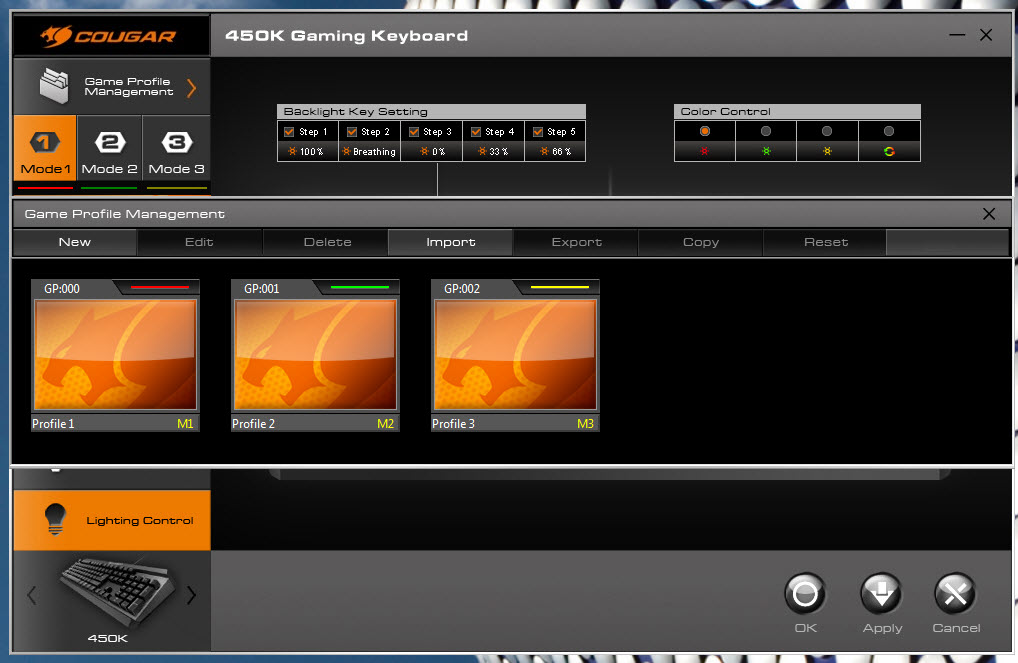This screenshot has height=663, width=1018.
Task: Go to previous device with left arrow
Action: 31,594
